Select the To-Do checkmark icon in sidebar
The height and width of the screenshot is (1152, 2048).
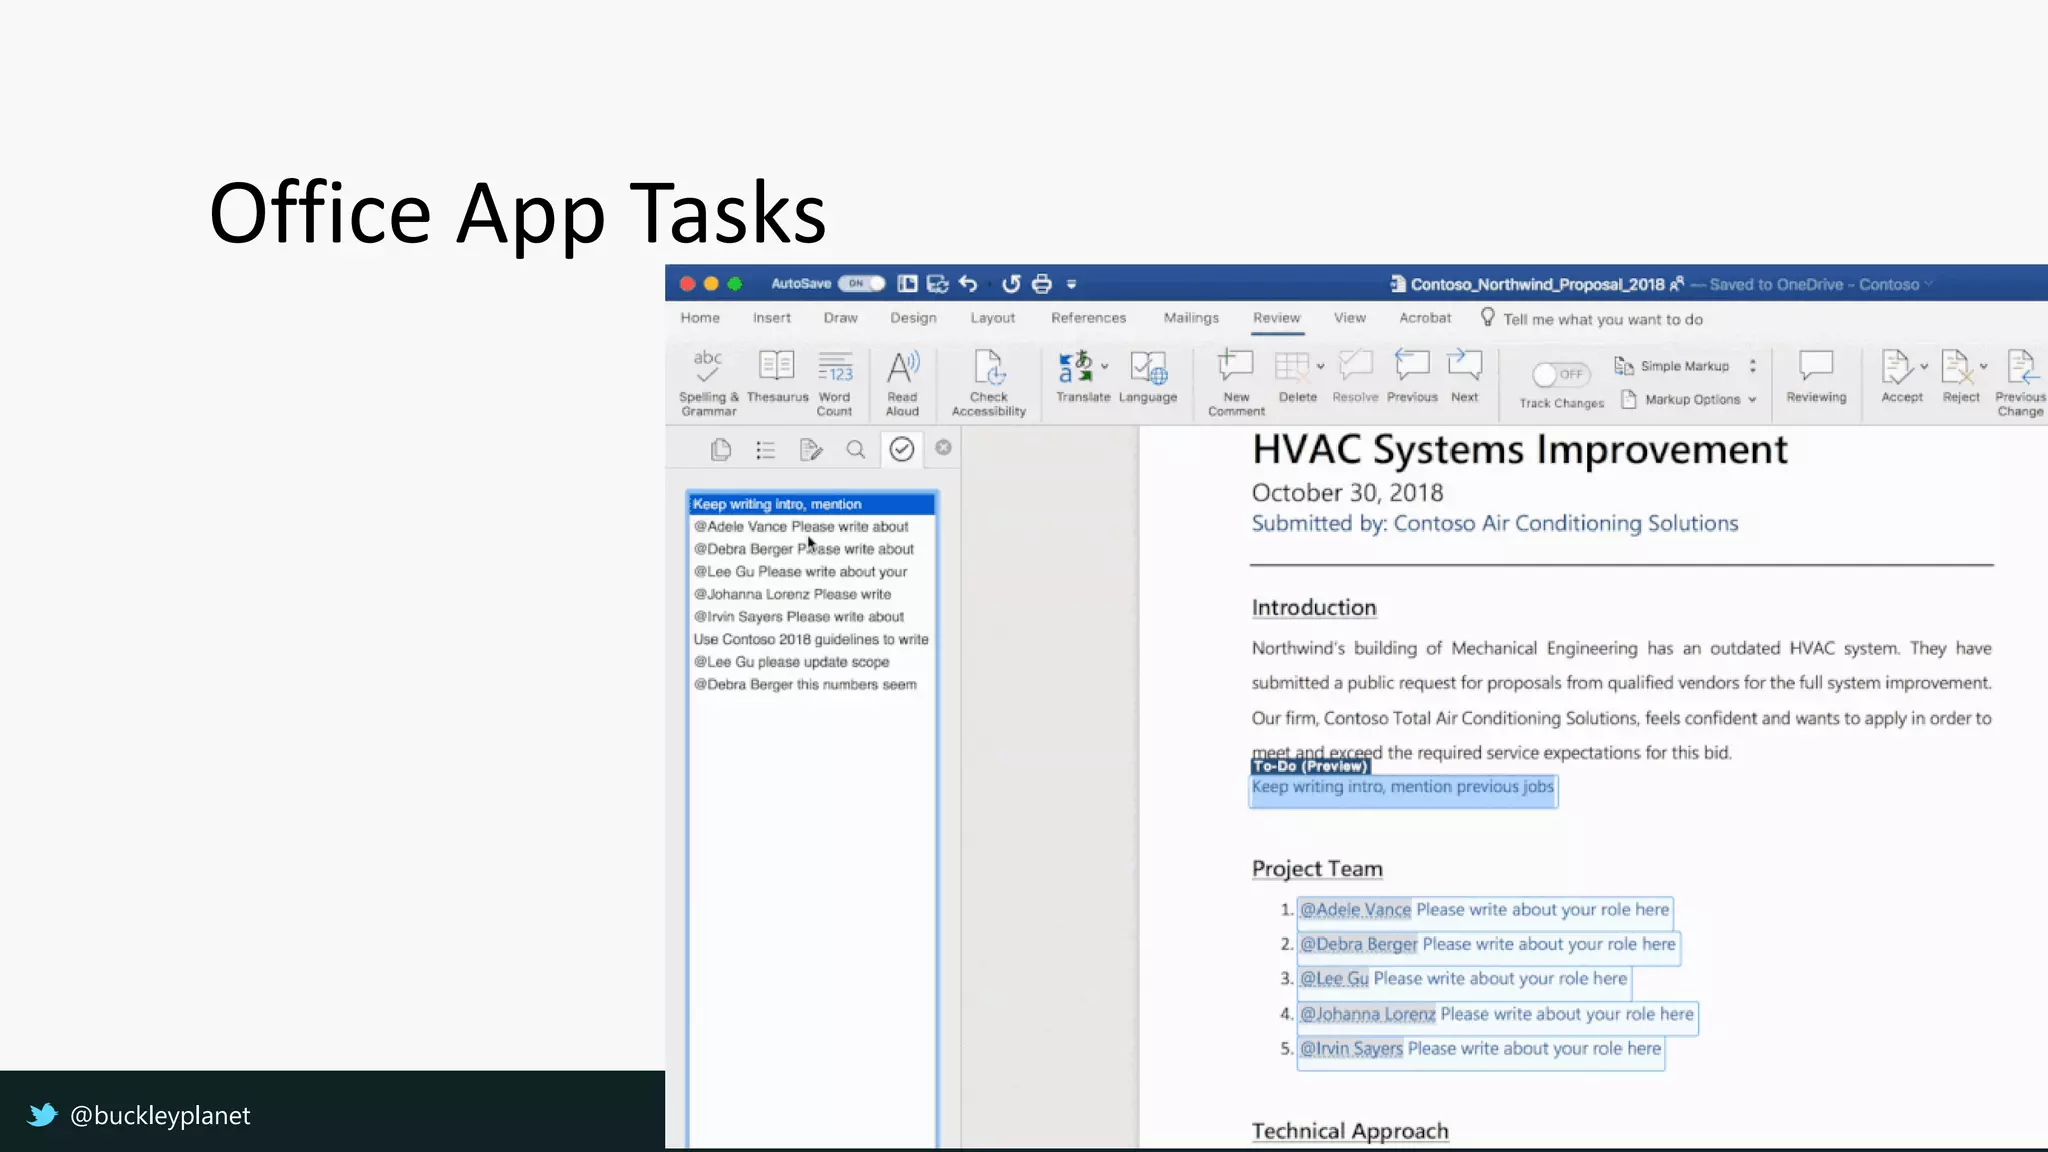click(x=902, y=449)
